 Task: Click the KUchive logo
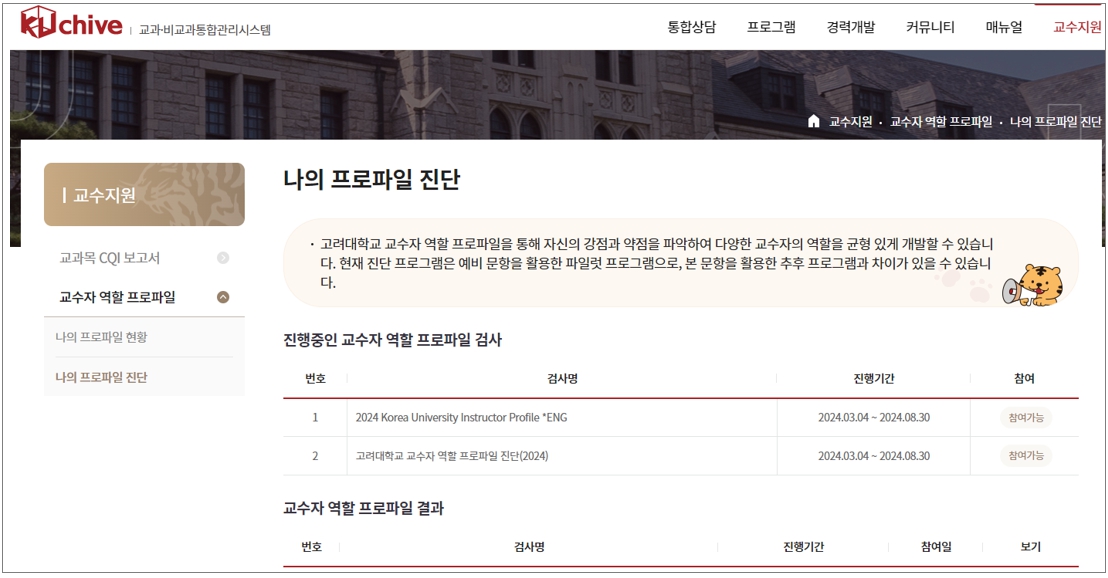[72, 26]
